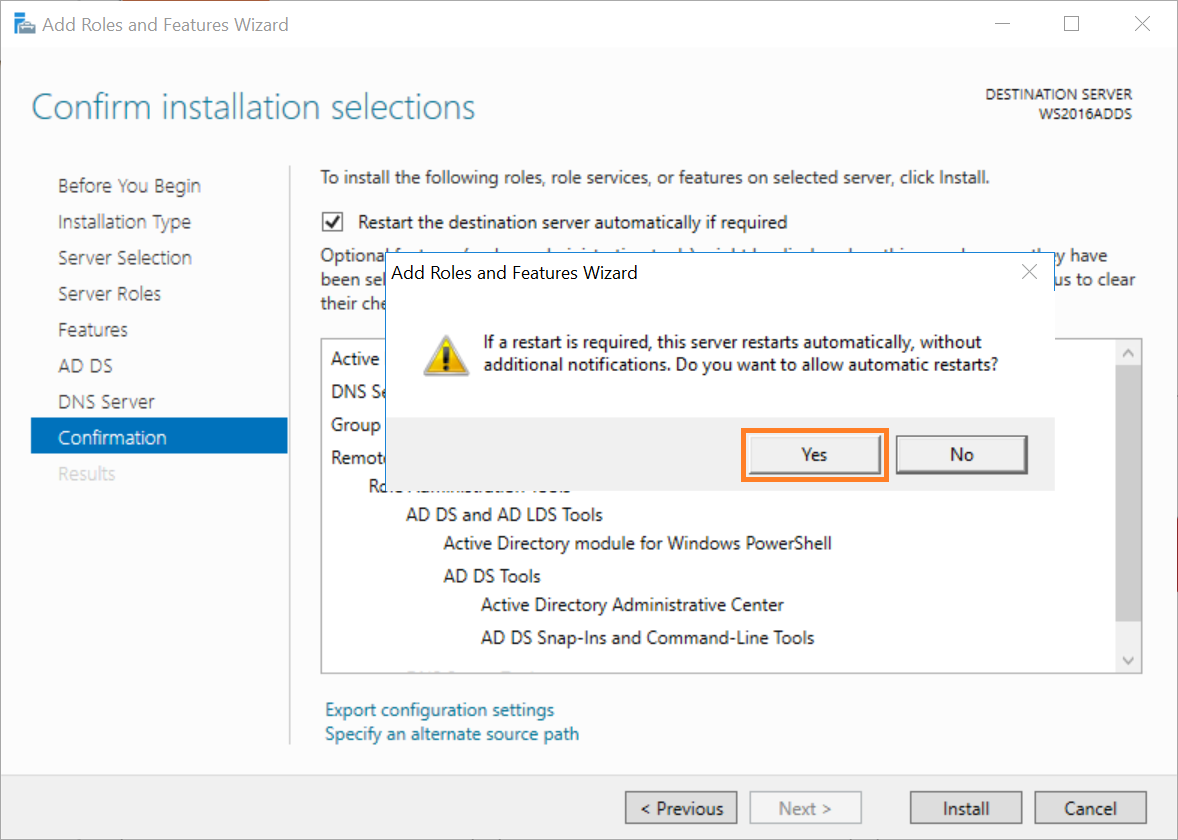The height and width of the screenshot is (840, 1178).
Task: Click the wizard icon in the title bar
Action: pyautogui.click(x=24, y=24)
